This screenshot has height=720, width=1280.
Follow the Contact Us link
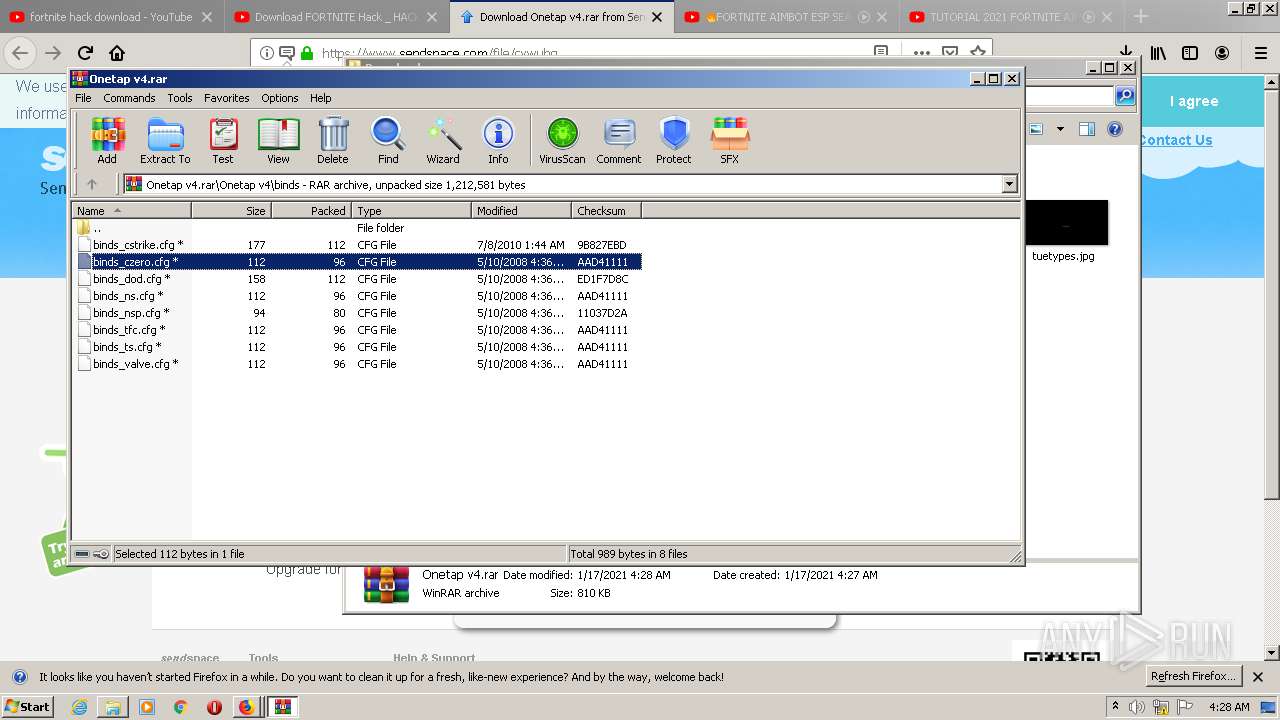tap(1176, 140)
